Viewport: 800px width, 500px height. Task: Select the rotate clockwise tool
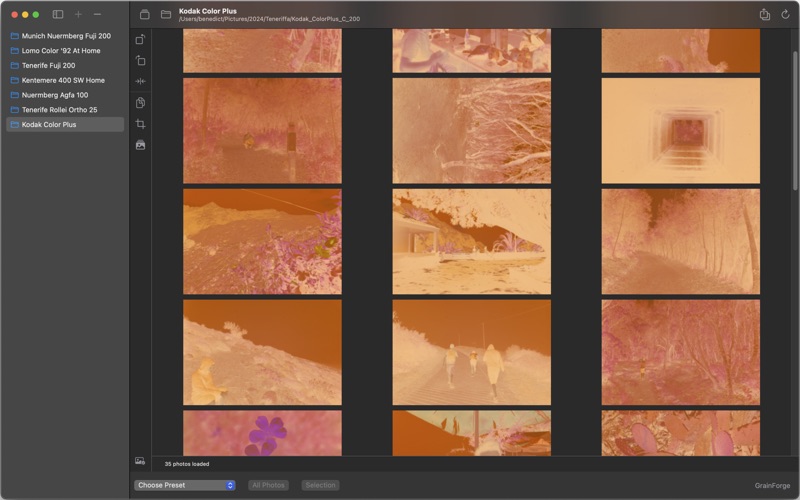(x=140, y=39)
